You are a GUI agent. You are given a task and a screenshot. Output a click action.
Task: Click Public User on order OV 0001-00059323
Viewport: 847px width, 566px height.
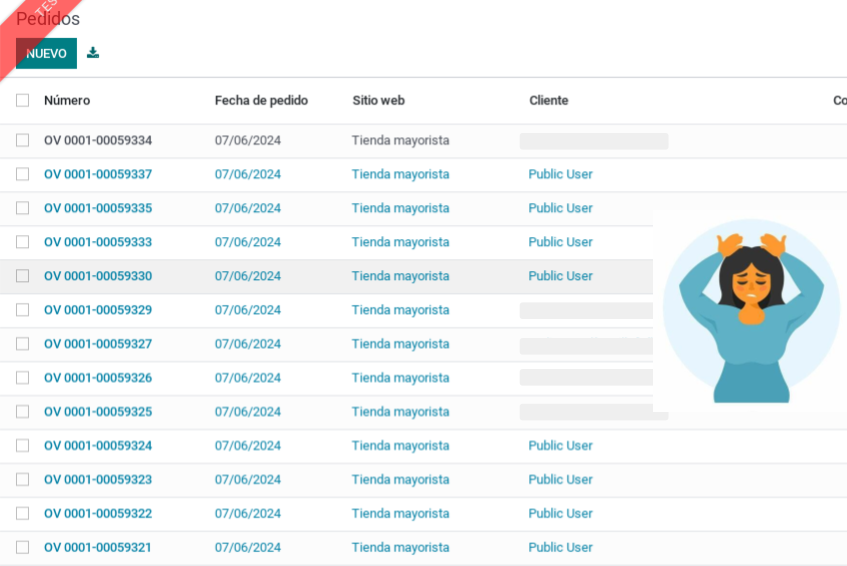click(560, 479)
